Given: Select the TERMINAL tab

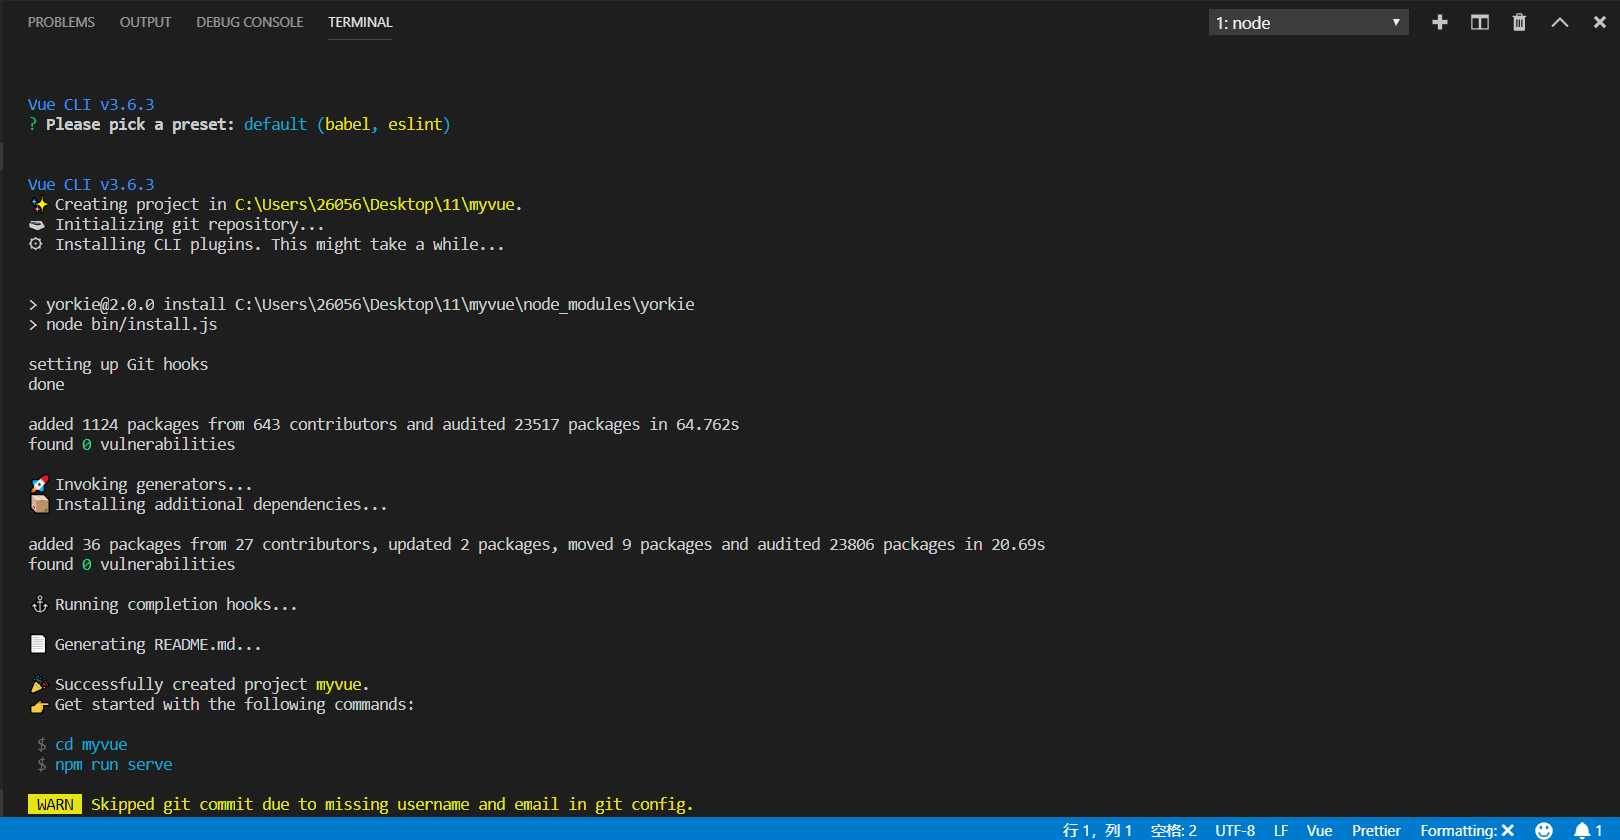Looking at the screenshot, I should [x=360, y=22].
